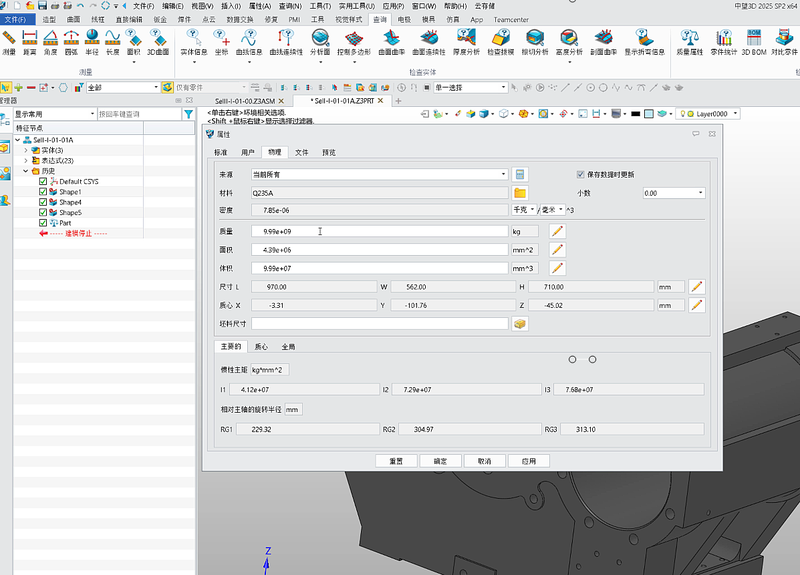Open the 小数 decimals 0.00 dropdown
This screenshot has height=575, width=800.
[x=700, y=193]
